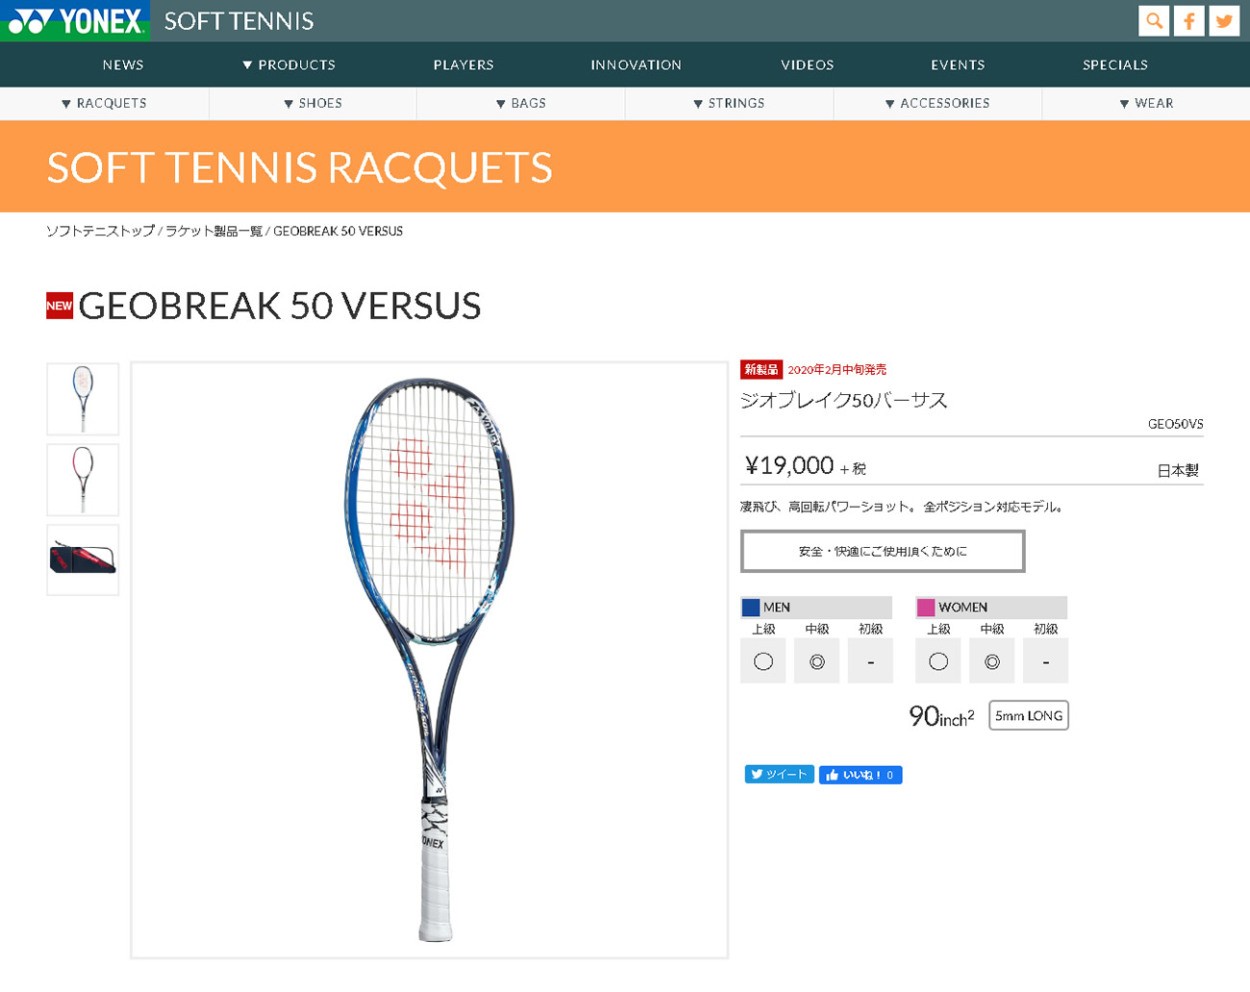
Task: Expand the PRODUCTS dropdown menu
Action: pyautogui.click(x=289, y=65)
